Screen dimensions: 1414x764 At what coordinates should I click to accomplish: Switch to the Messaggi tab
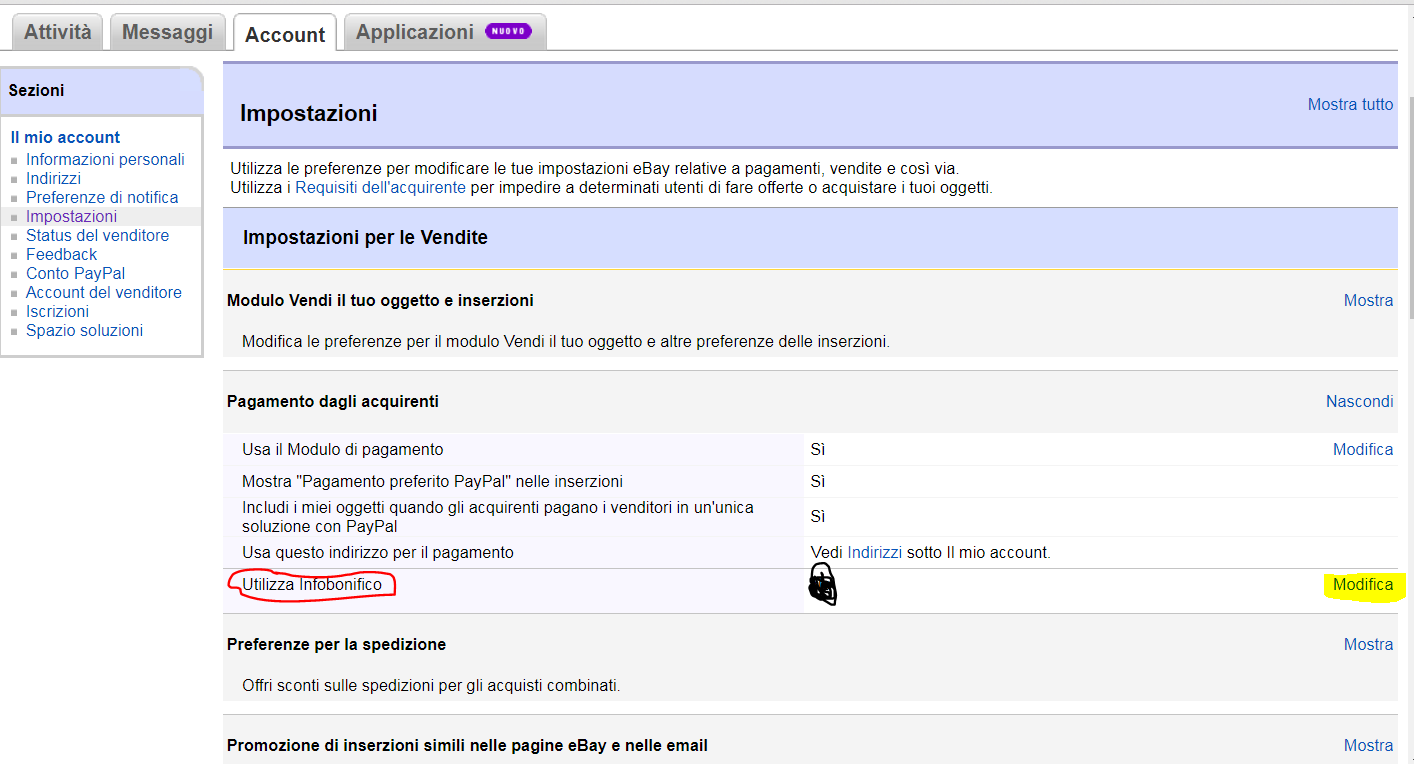pos(167,32)
